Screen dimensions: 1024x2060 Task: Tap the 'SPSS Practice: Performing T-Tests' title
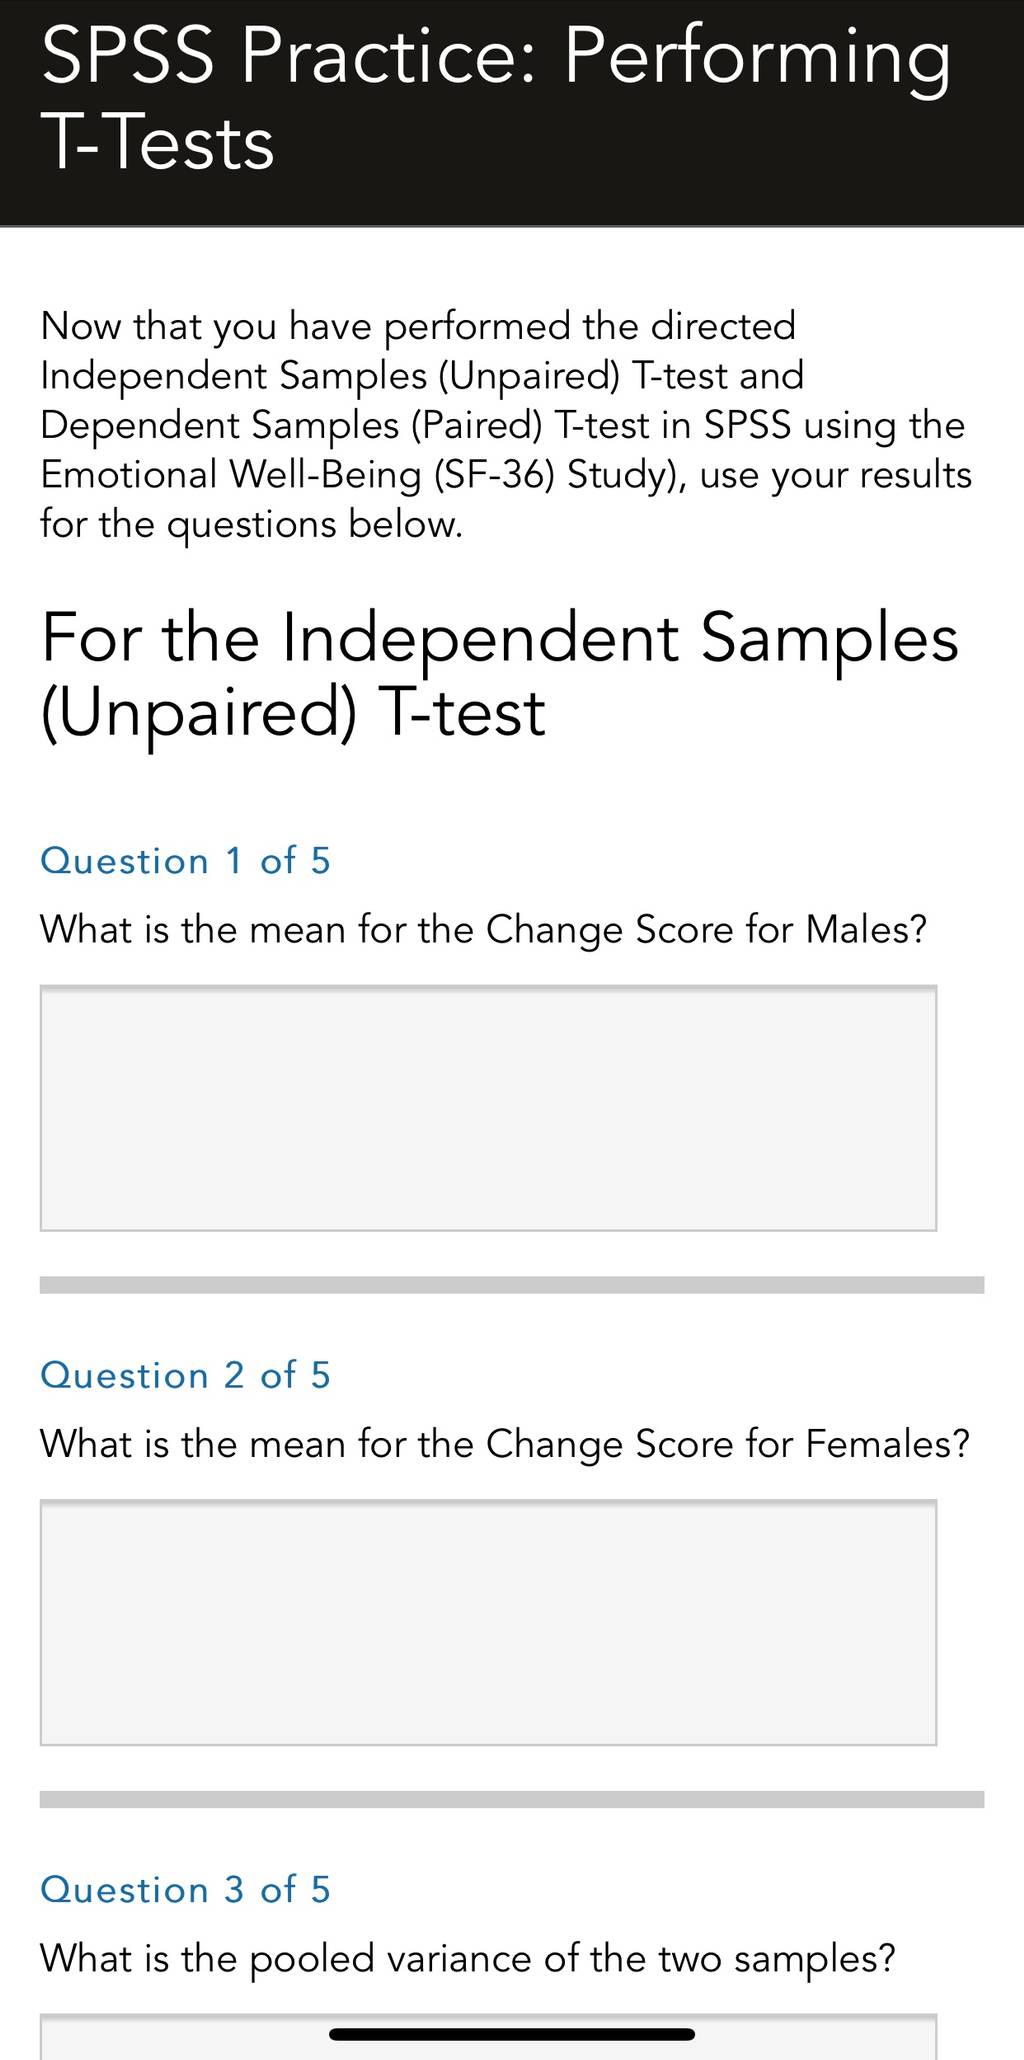coord(495,98)
